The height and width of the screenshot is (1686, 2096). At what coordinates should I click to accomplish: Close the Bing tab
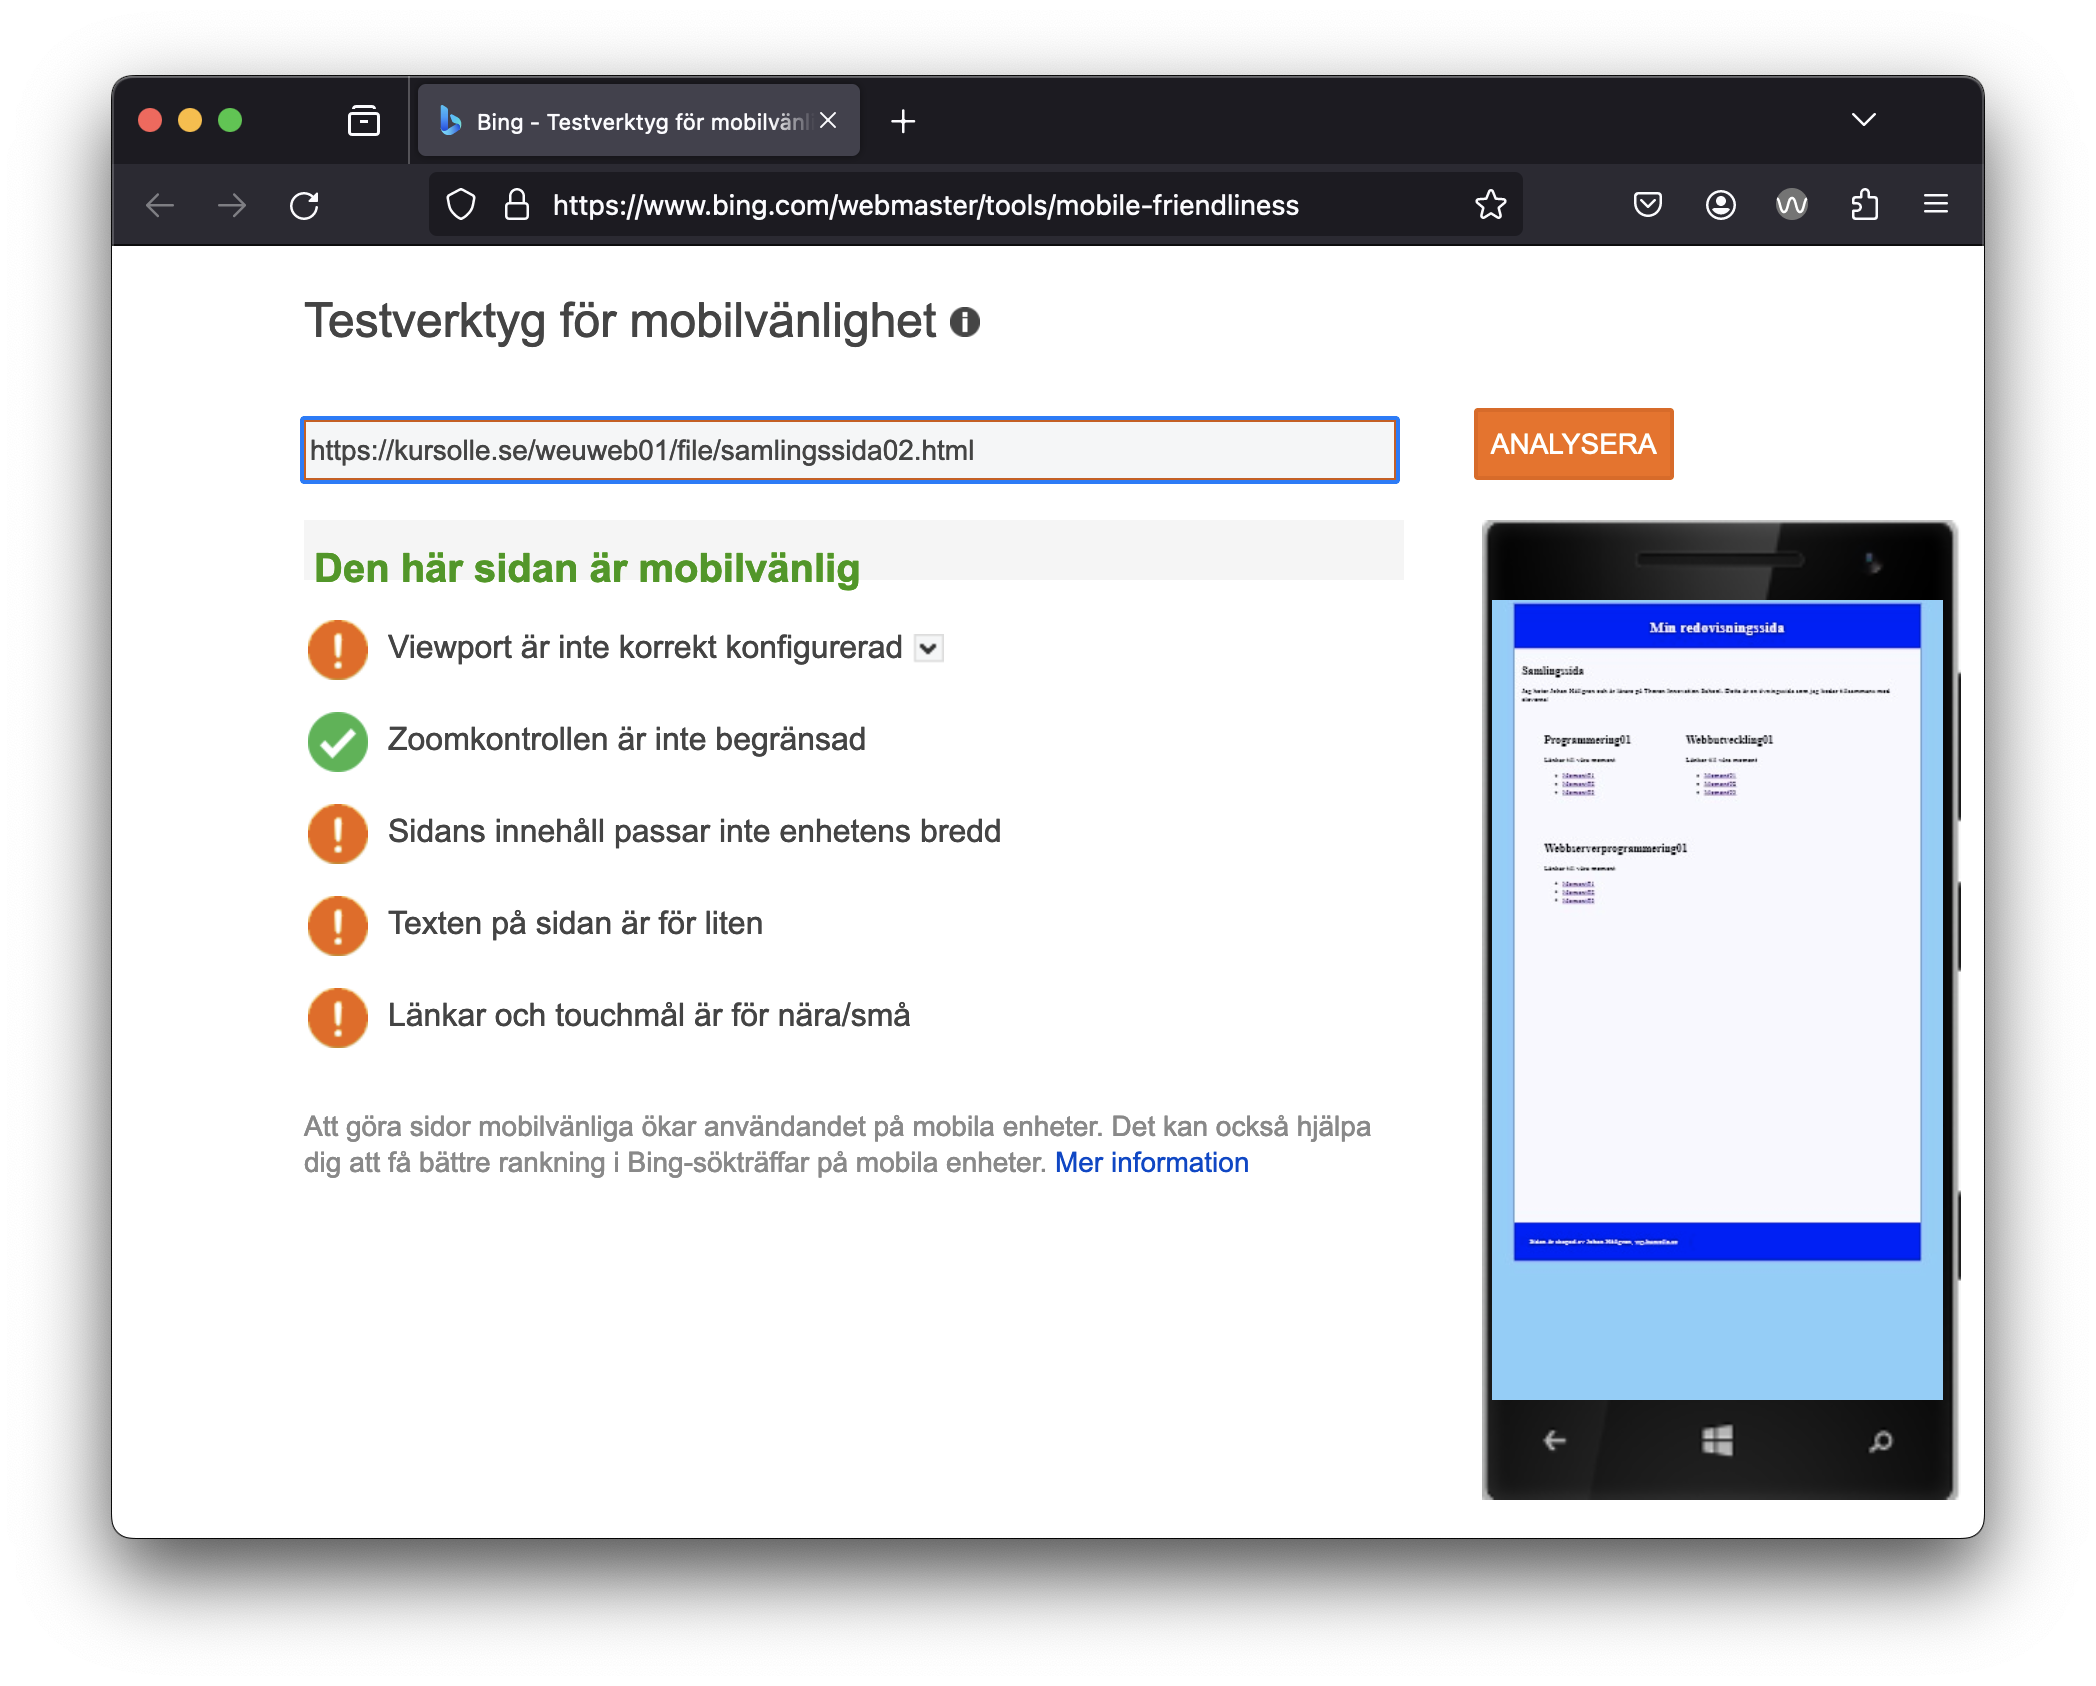tap(828, 121)
